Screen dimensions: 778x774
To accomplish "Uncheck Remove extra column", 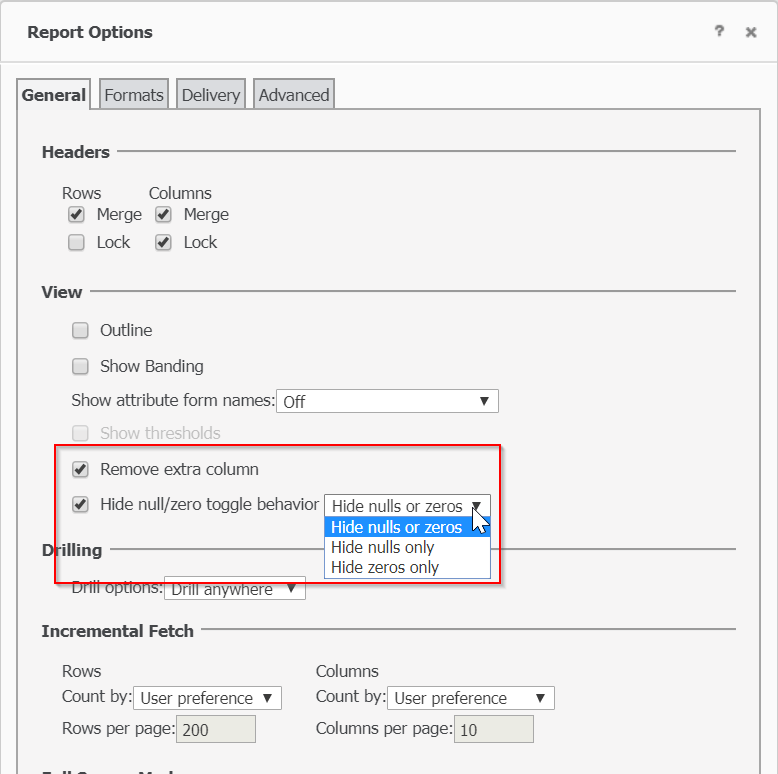I will (80, 469).
